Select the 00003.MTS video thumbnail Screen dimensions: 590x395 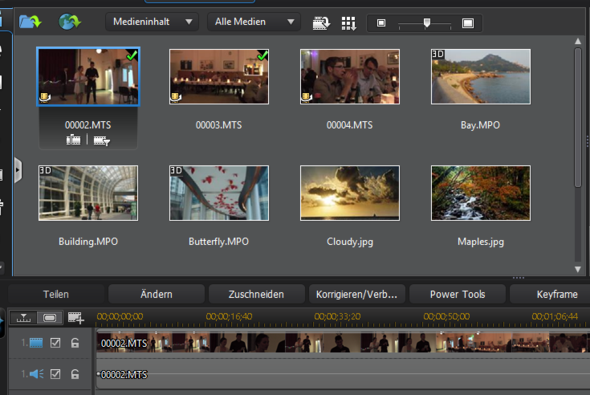219,77
